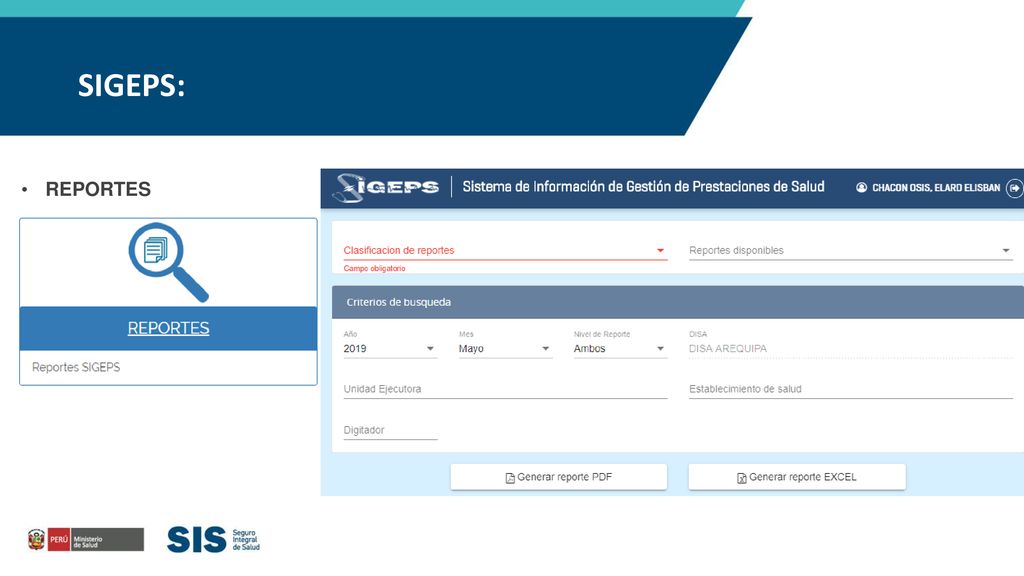Click the user profile icon beside CHACON OSIS
Image resolution: width=1024 pixels, height=576 pixels.
(x=861, y=187)
